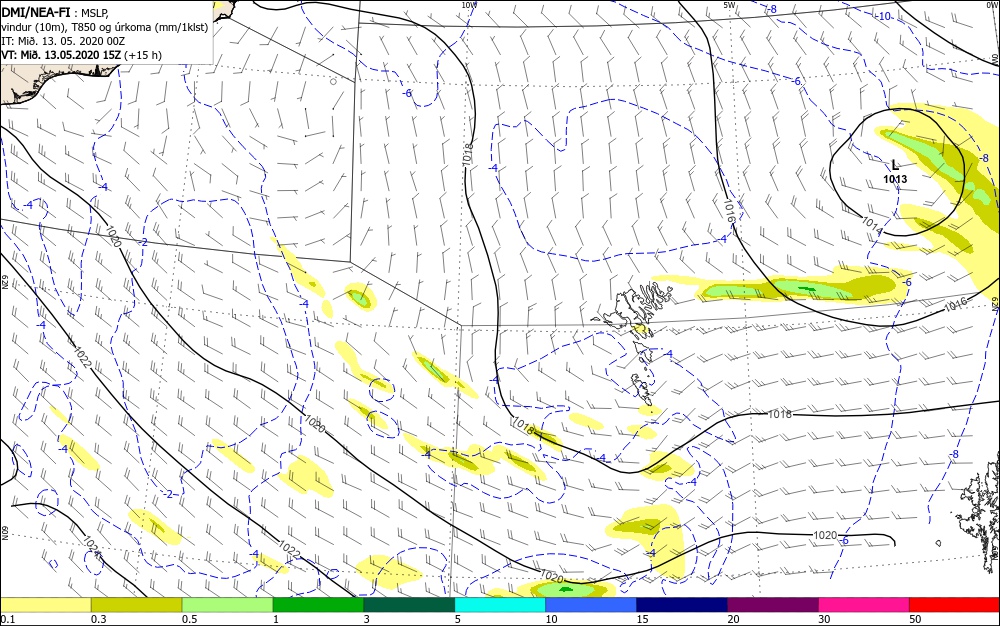The height and width of the screenshot is (626, 1000).
Task: Click the legend value "0.3"
Action: [98, 619]
